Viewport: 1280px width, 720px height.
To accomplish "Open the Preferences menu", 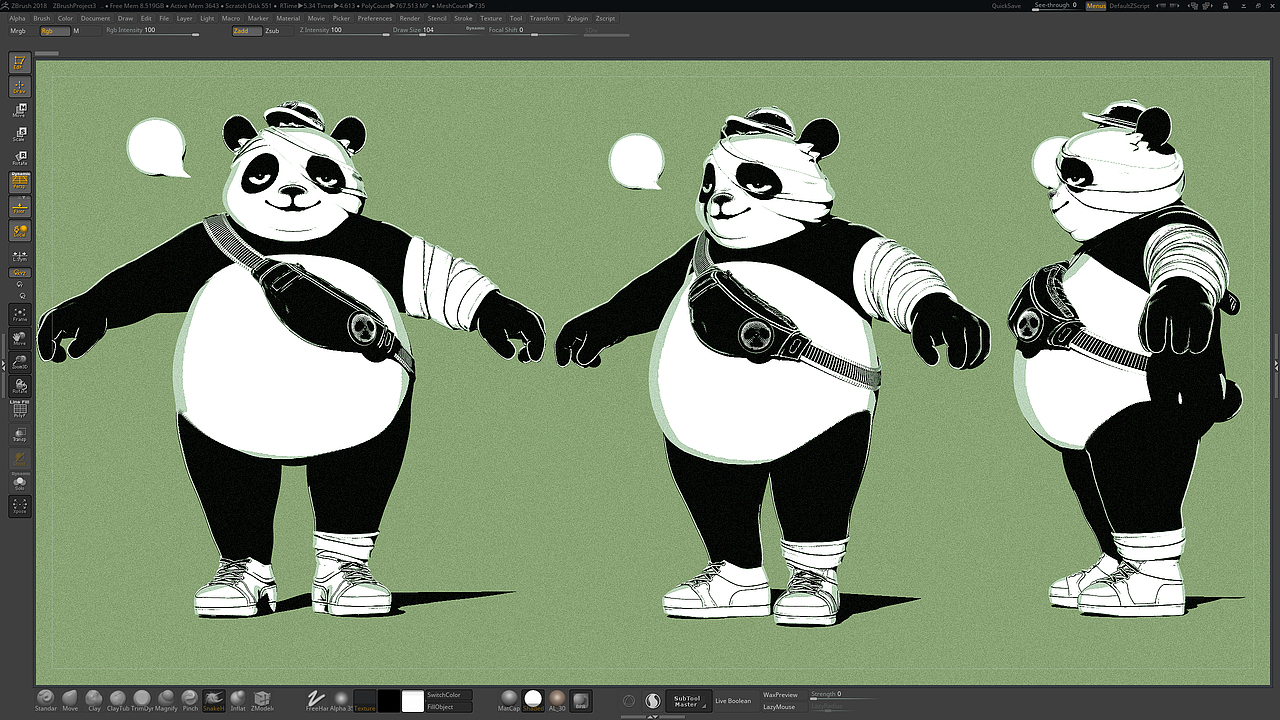I will tap(375, 18).
